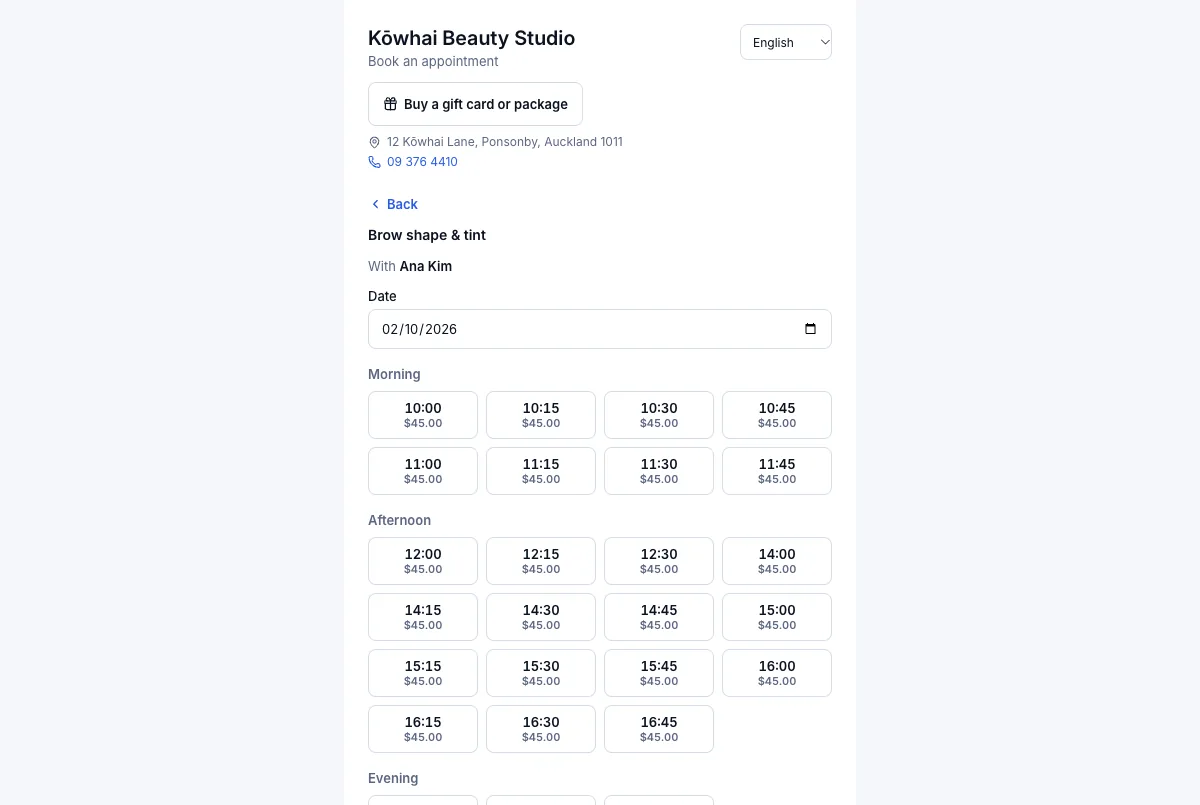Screen dimensions: 1200x805
Task: Select the 12:15 afternoon slot
Action: tap(541, 561)
